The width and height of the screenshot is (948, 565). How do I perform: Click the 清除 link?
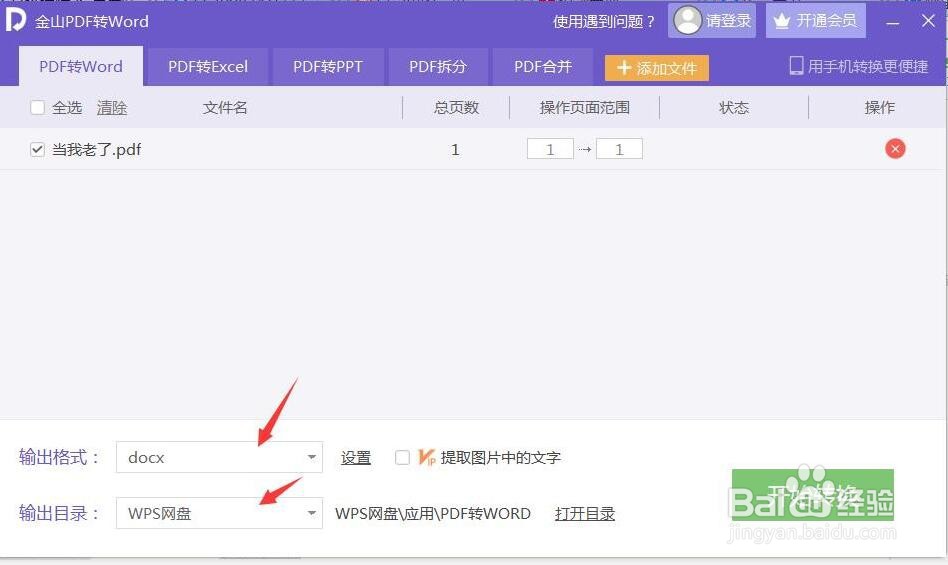[112, 108]
